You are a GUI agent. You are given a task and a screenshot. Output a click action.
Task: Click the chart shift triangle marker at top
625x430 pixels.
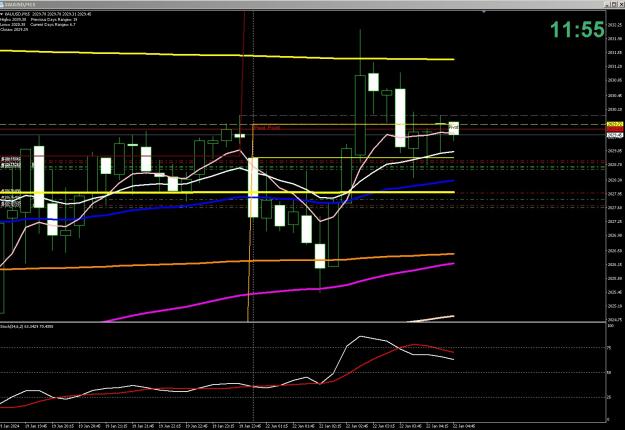(x=484, y=12)
